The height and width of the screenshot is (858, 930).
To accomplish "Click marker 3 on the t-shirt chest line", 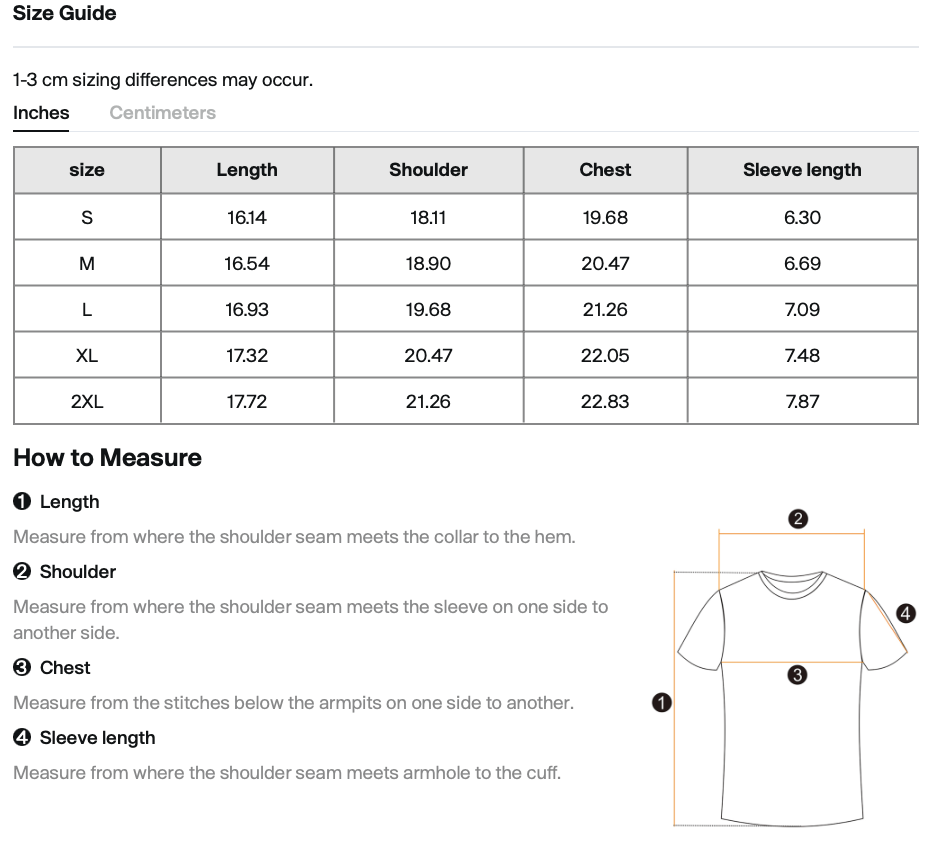I will 797,675.
